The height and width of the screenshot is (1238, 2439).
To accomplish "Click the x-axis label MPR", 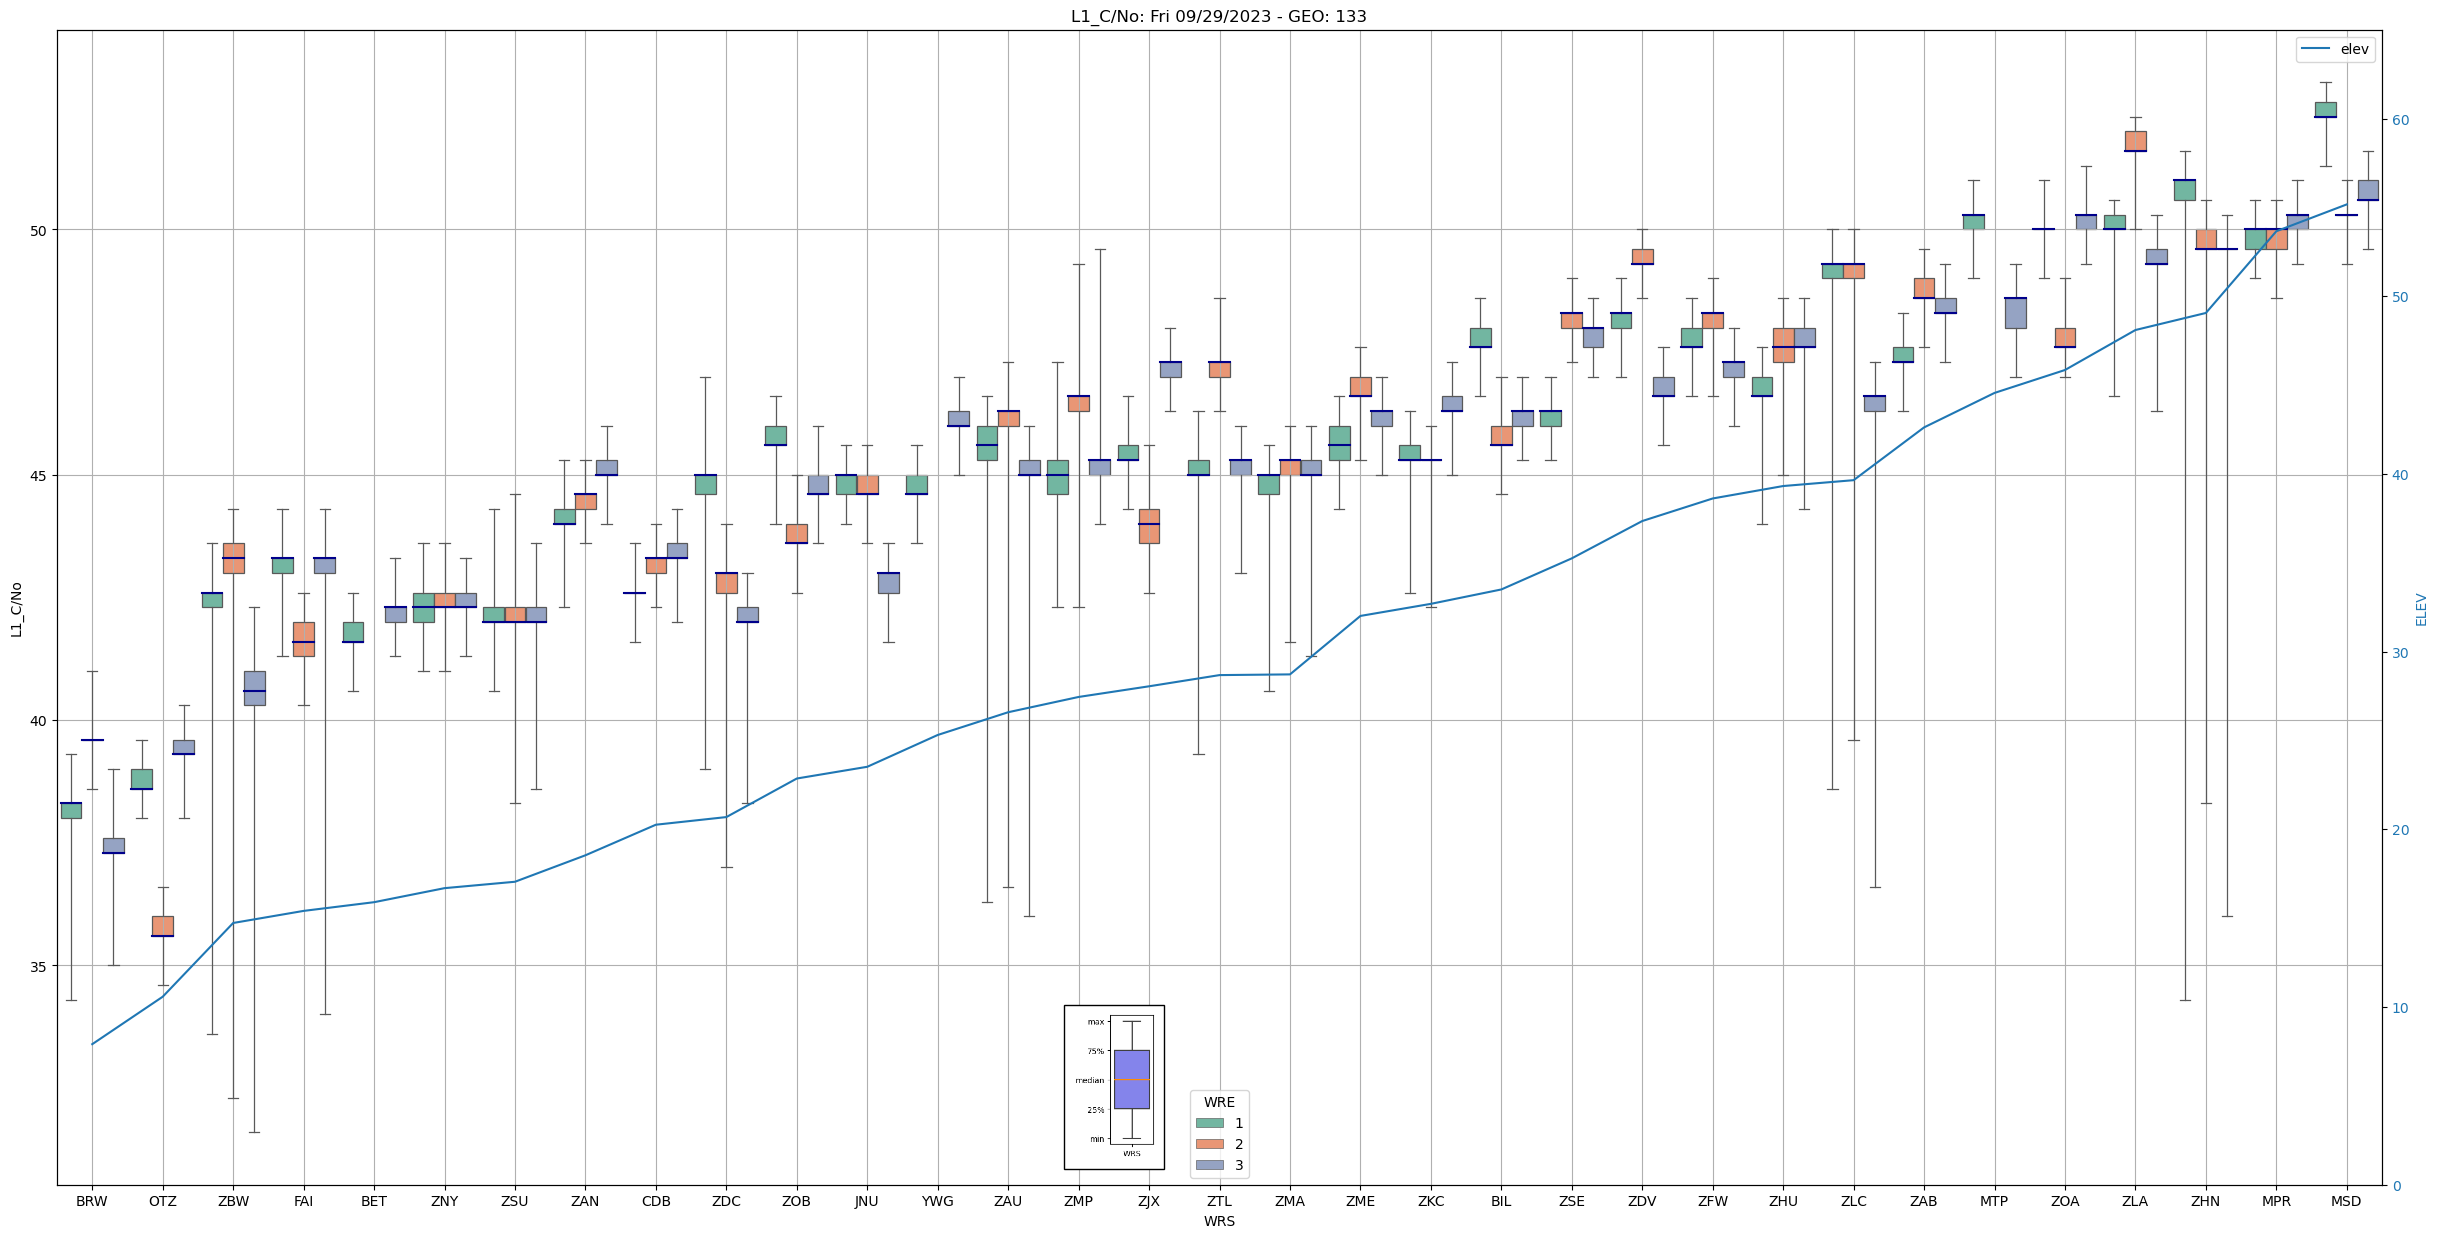I will [2276, 1201].
